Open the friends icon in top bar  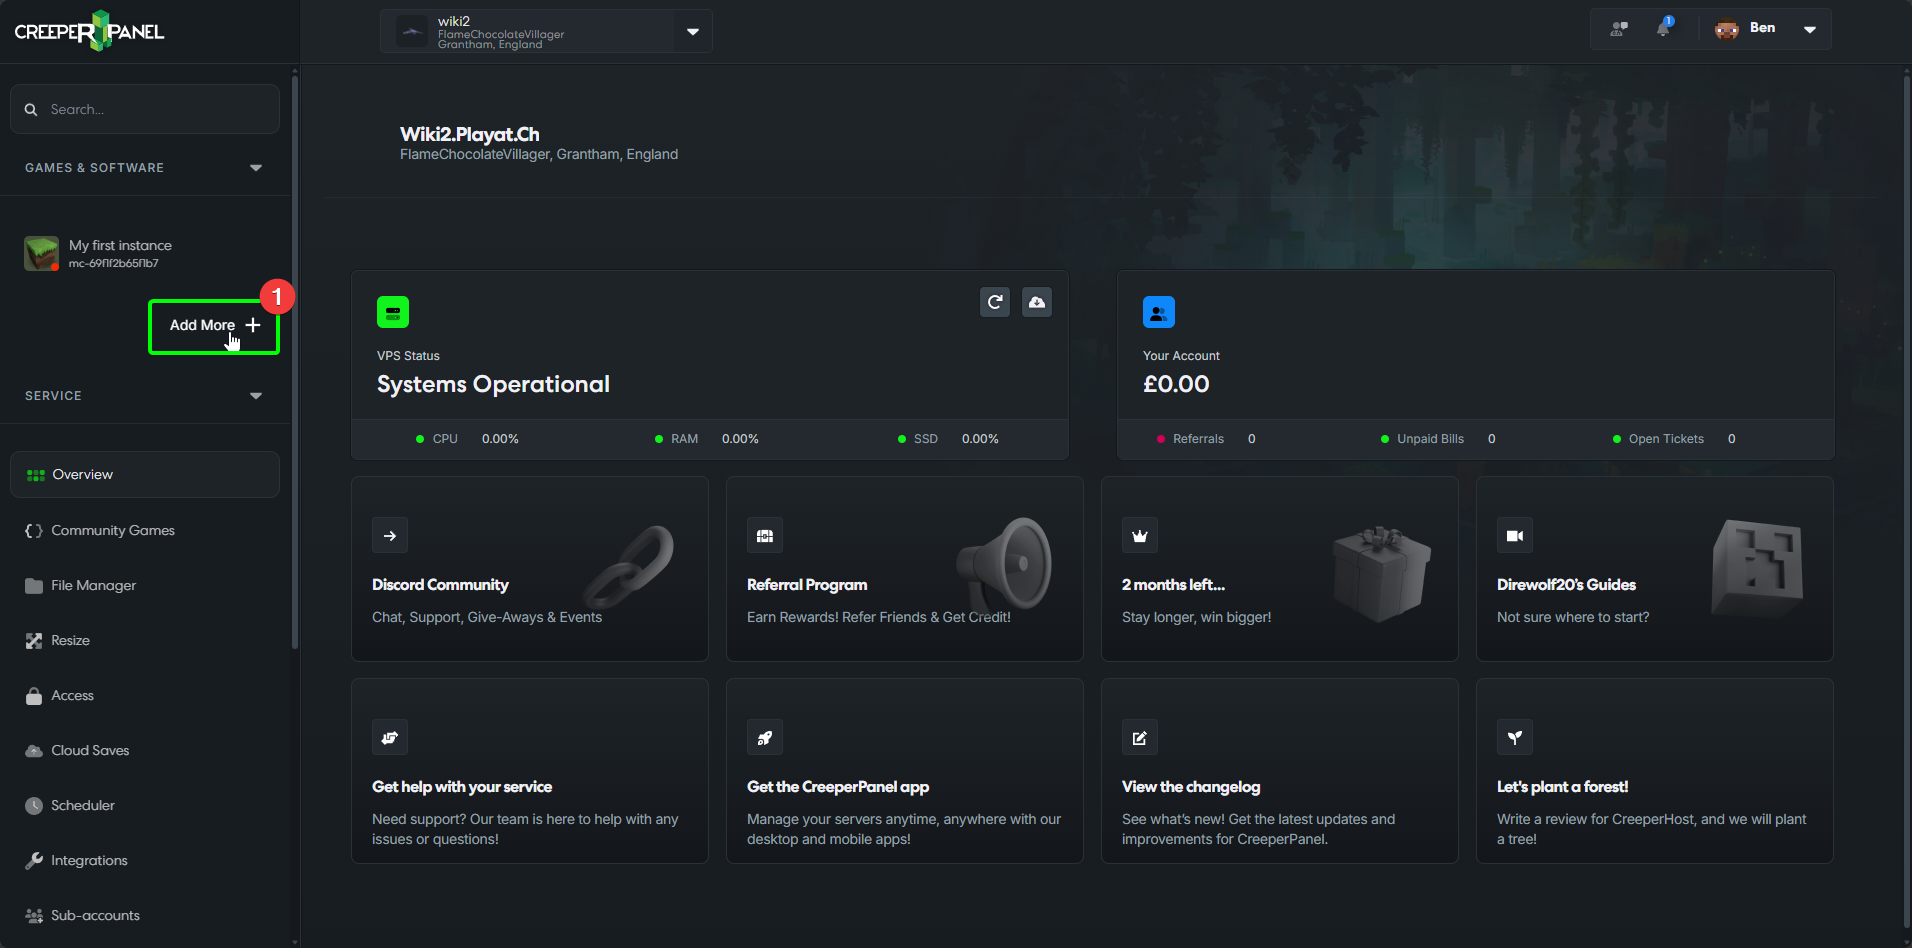pyautogui.click(x=1619, y=29)
